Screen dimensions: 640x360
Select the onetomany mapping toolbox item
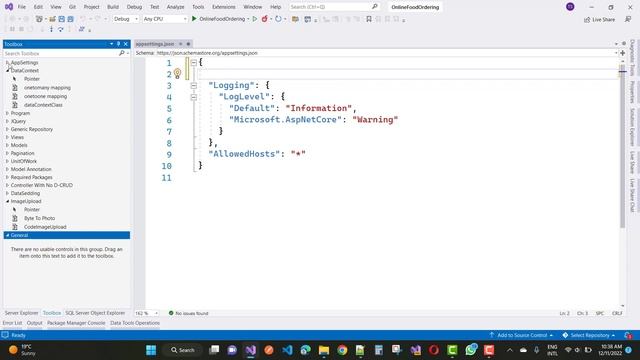[47, 88]
